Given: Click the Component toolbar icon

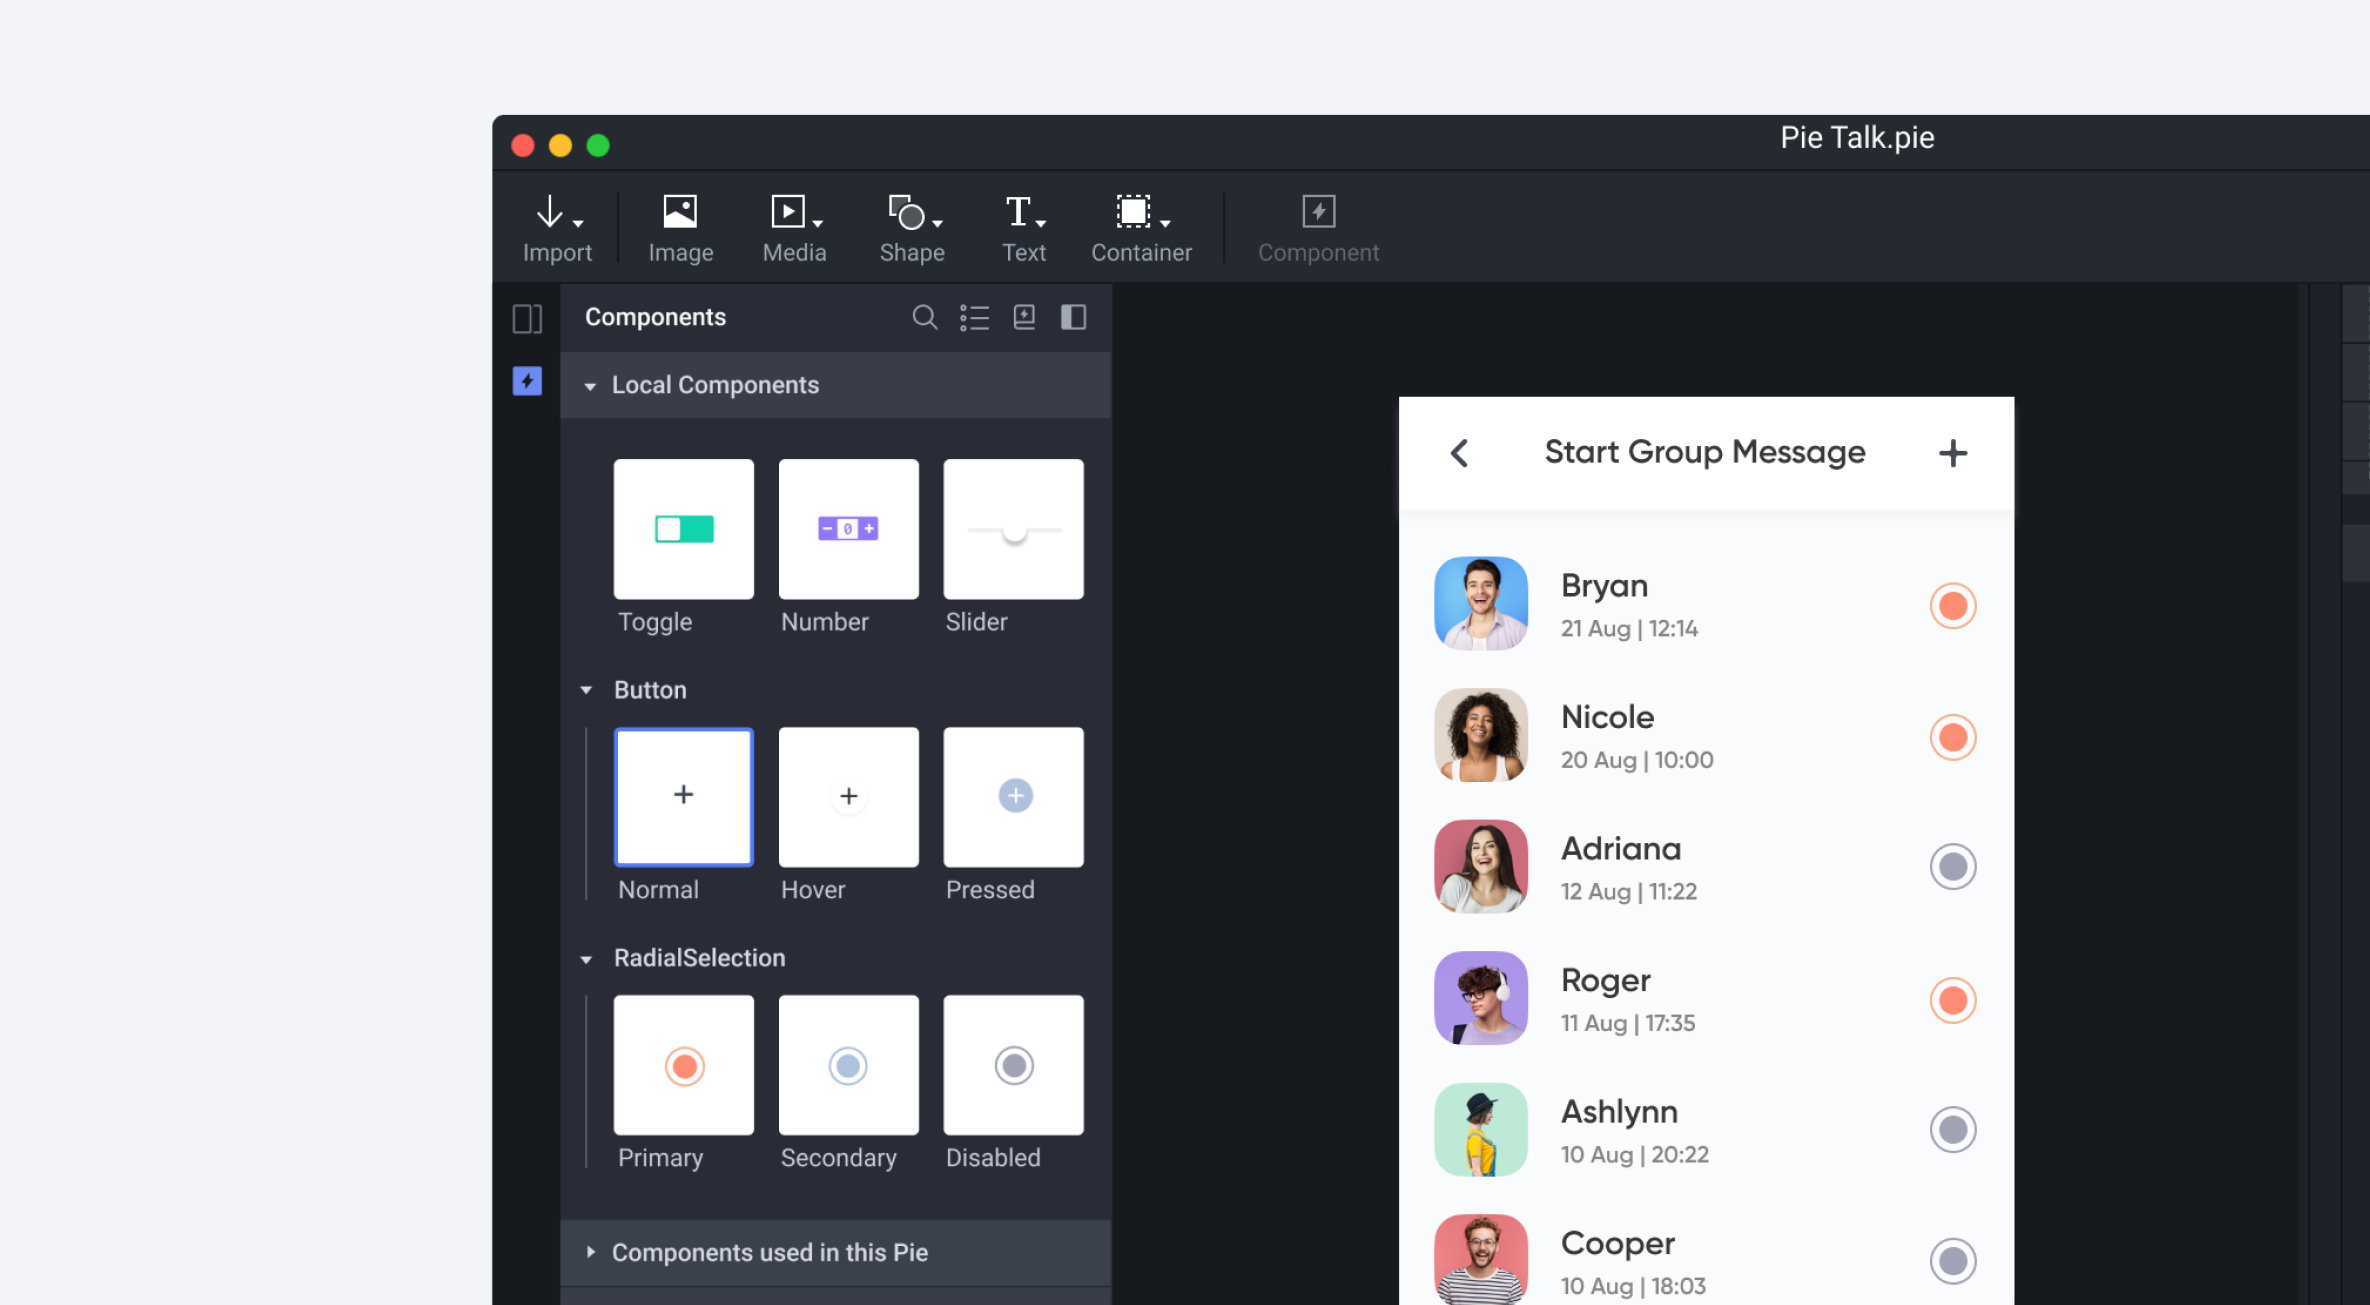Looking at the screenshot, I should coord(1318,213).
